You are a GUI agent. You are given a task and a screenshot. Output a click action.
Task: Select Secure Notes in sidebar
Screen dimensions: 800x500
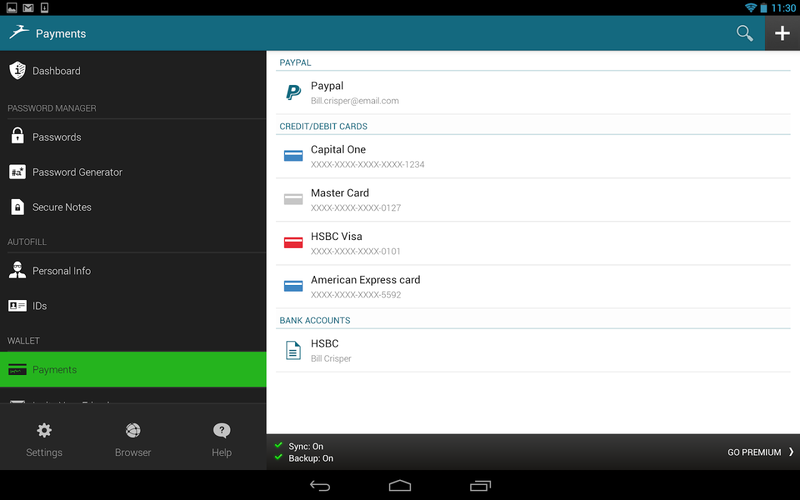click(61, 207)
